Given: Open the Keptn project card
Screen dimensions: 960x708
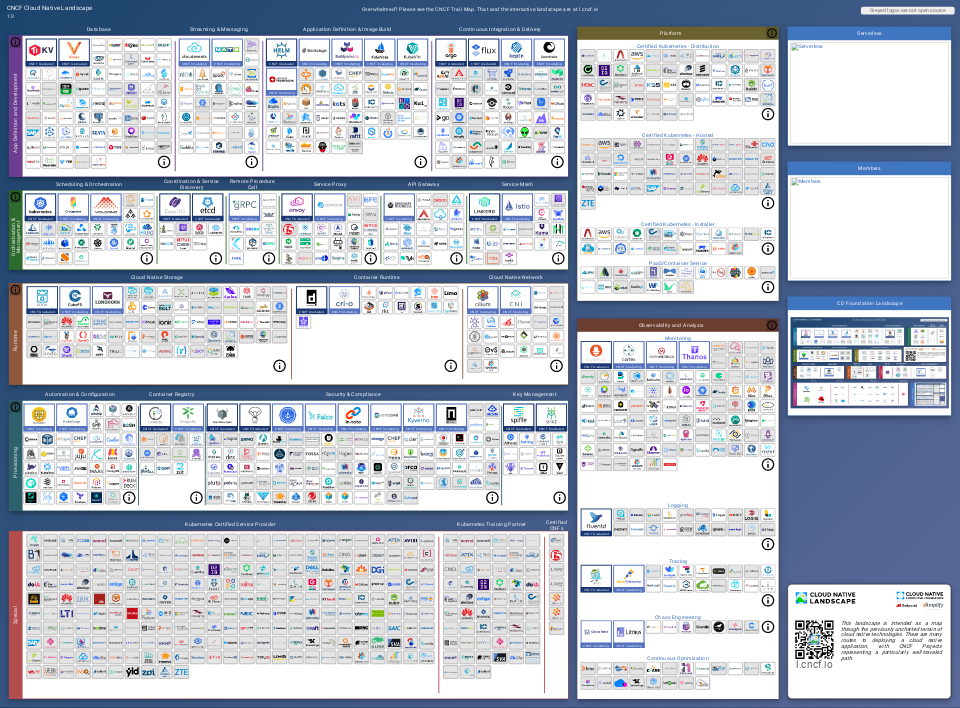Looking at the screenshot, I should click(517, 53).
